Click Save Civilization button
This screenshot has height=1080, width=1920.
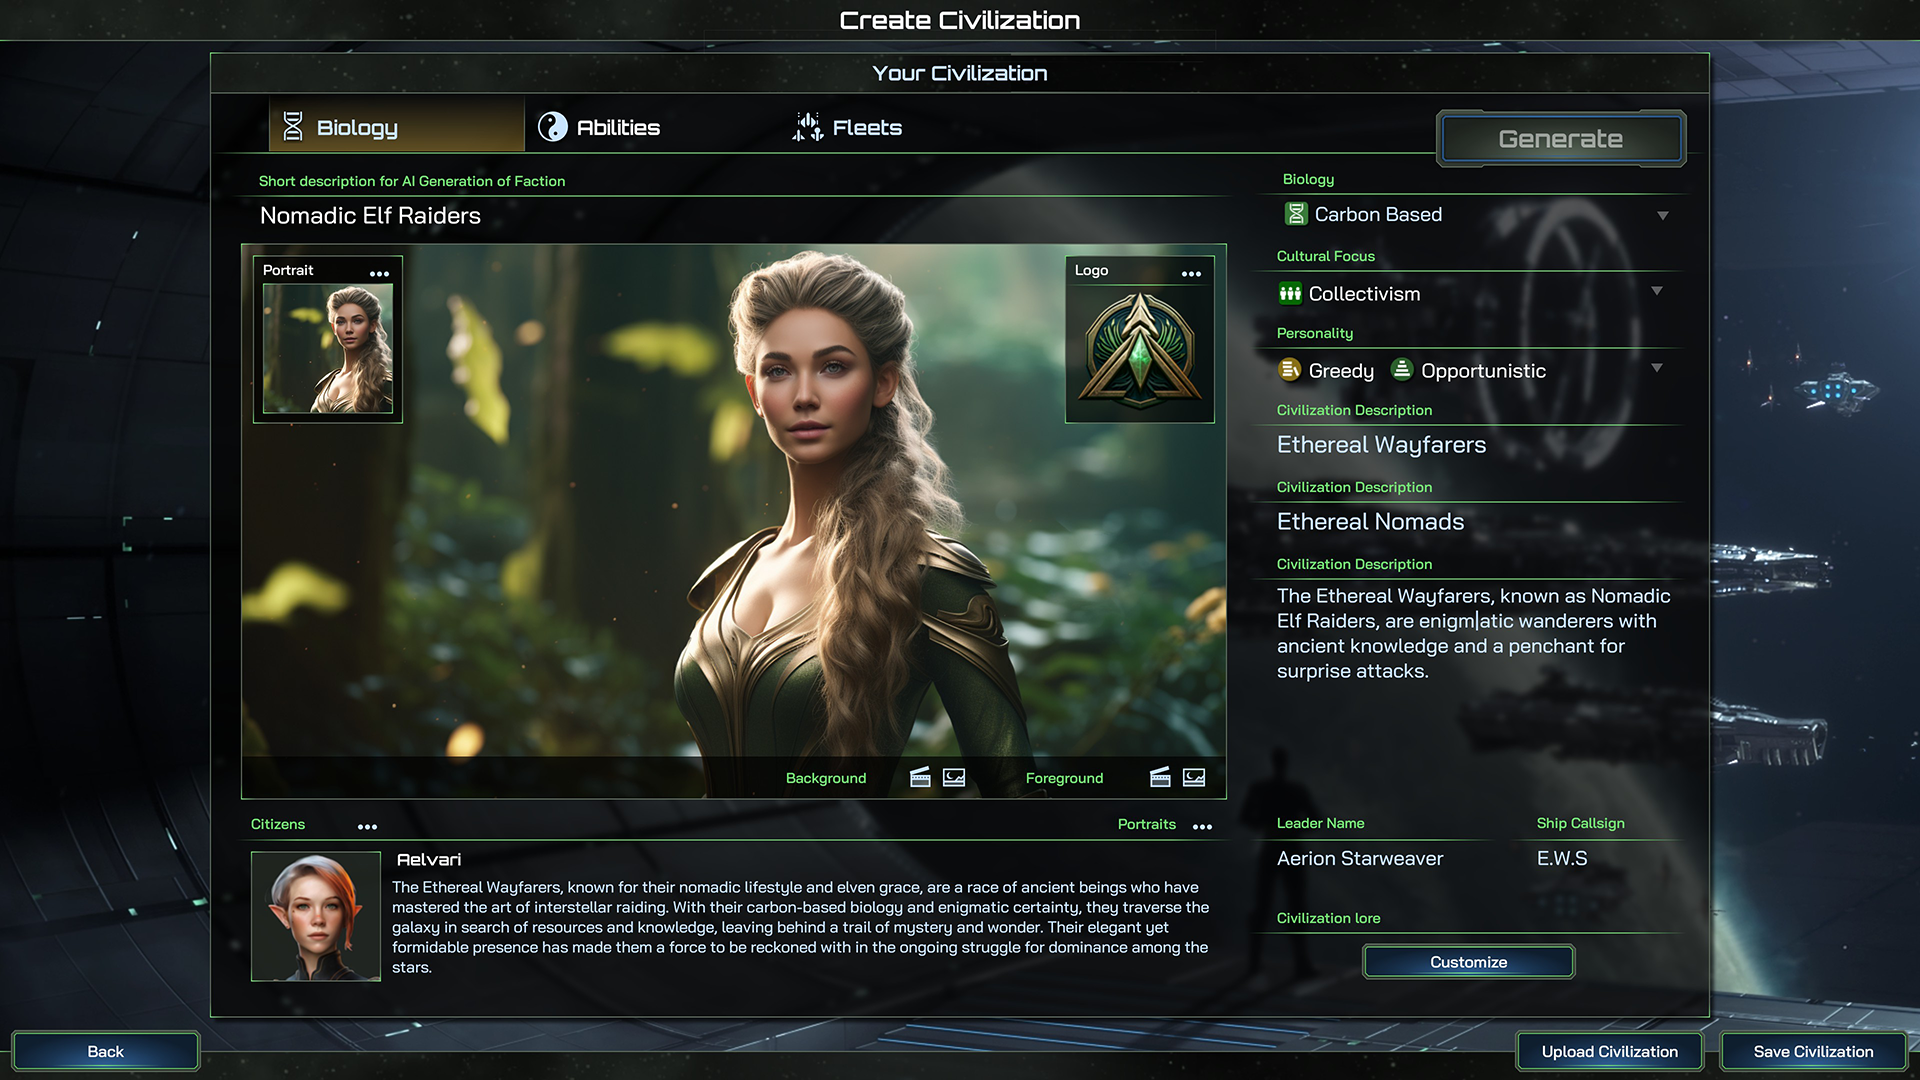coord(1812,1051)
